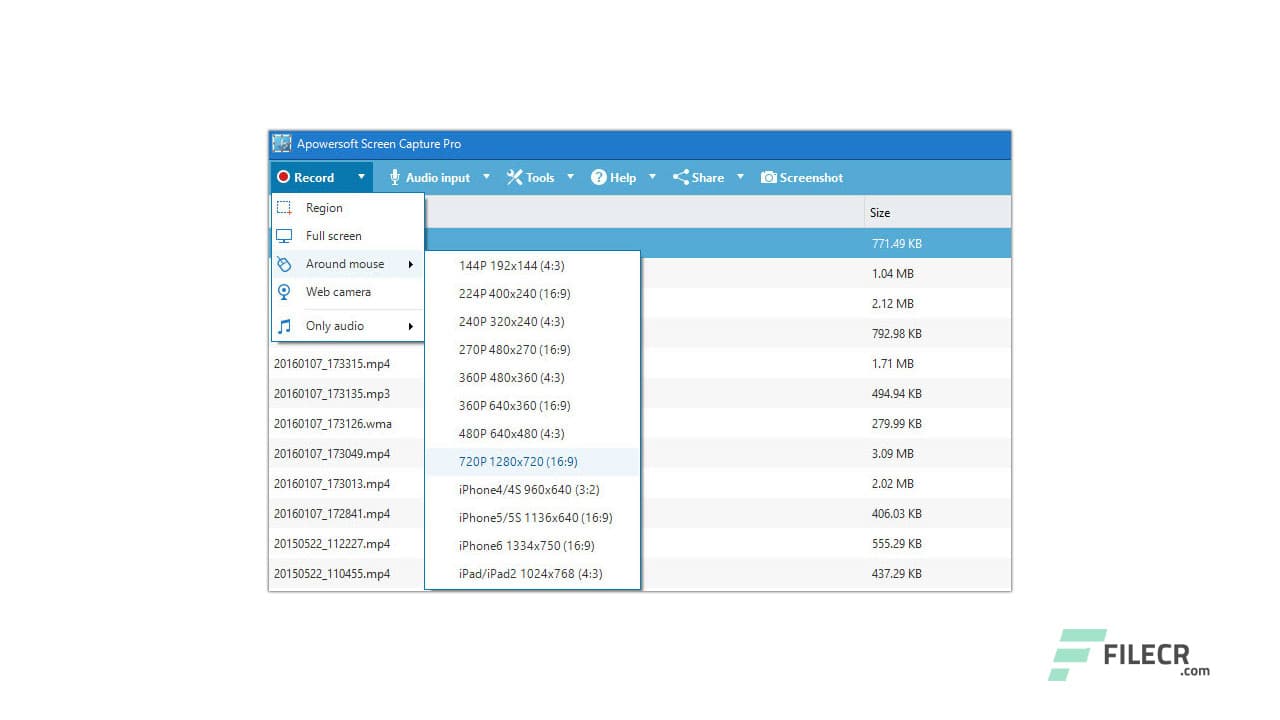This screenshot has height=720, width=1280.
Task: Select the file 20160107_173315.mp4
Action: [333, 363]
